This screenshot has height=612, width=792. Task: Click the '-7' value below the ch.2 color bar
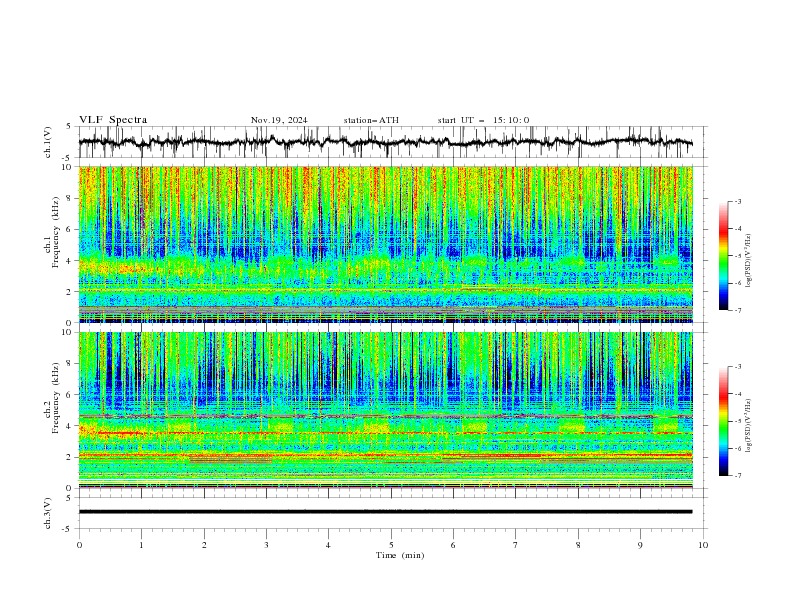tap(737, 476)
